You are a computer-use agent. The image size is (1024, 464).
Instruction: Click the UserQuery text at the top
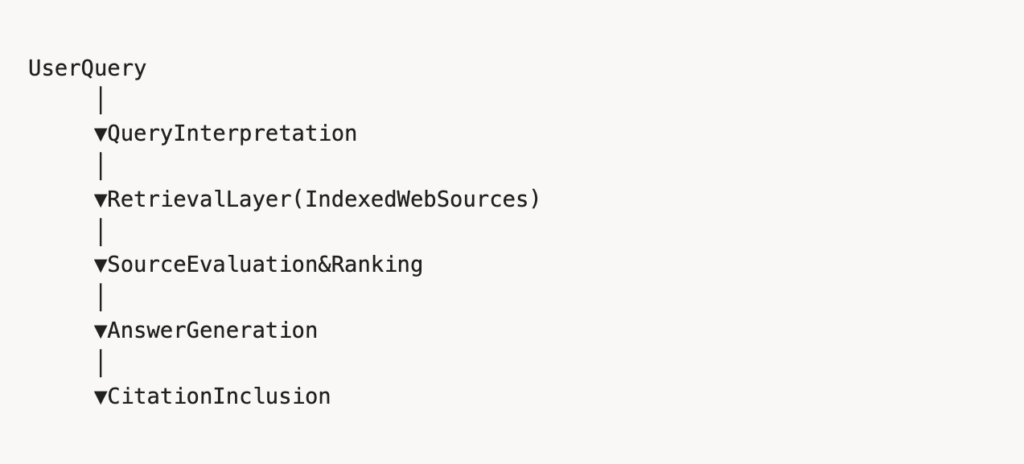coord(87,69)
